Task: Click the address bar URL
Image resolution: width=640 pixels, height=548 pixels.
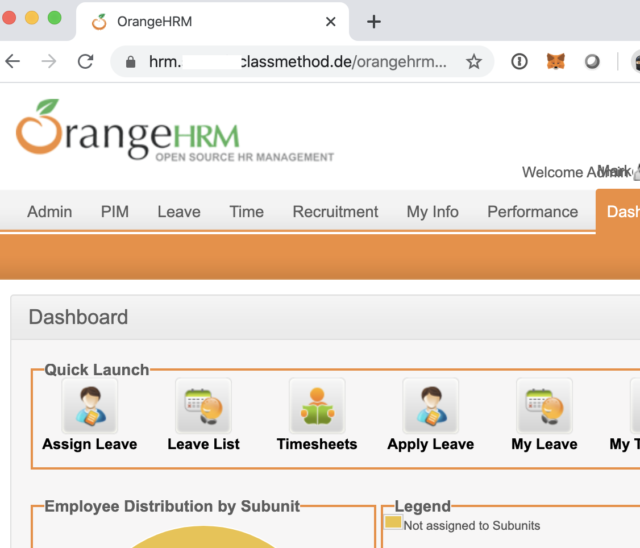Action: [298, 62]
